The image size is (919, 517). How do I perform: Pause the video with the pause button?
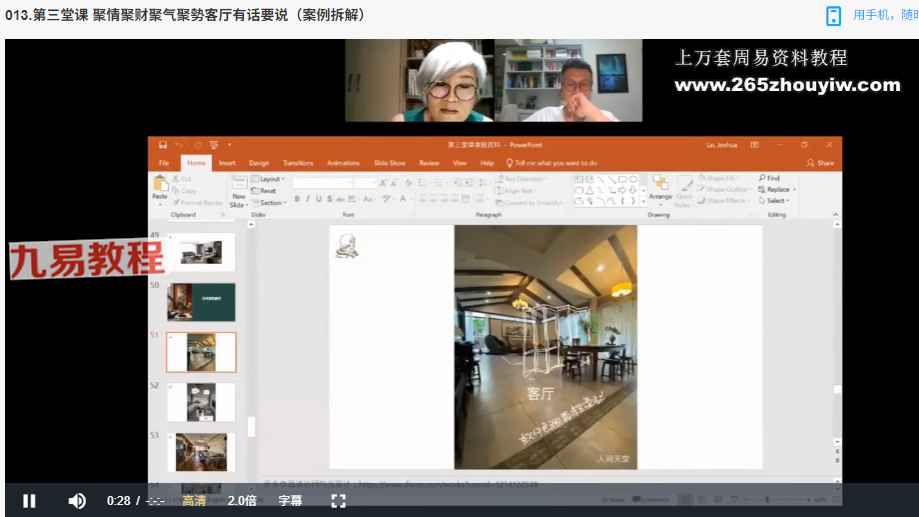pyautogui.click(x=29, y=501)
